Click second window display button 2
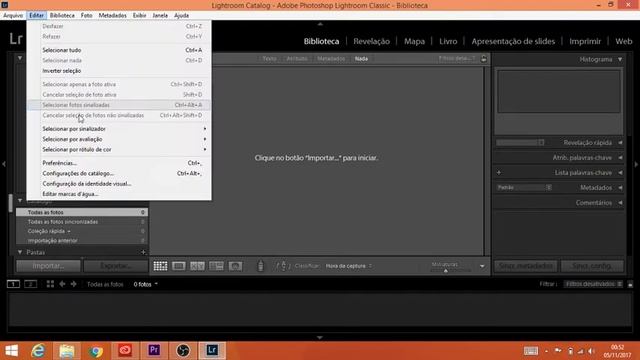 coord(31,284)
